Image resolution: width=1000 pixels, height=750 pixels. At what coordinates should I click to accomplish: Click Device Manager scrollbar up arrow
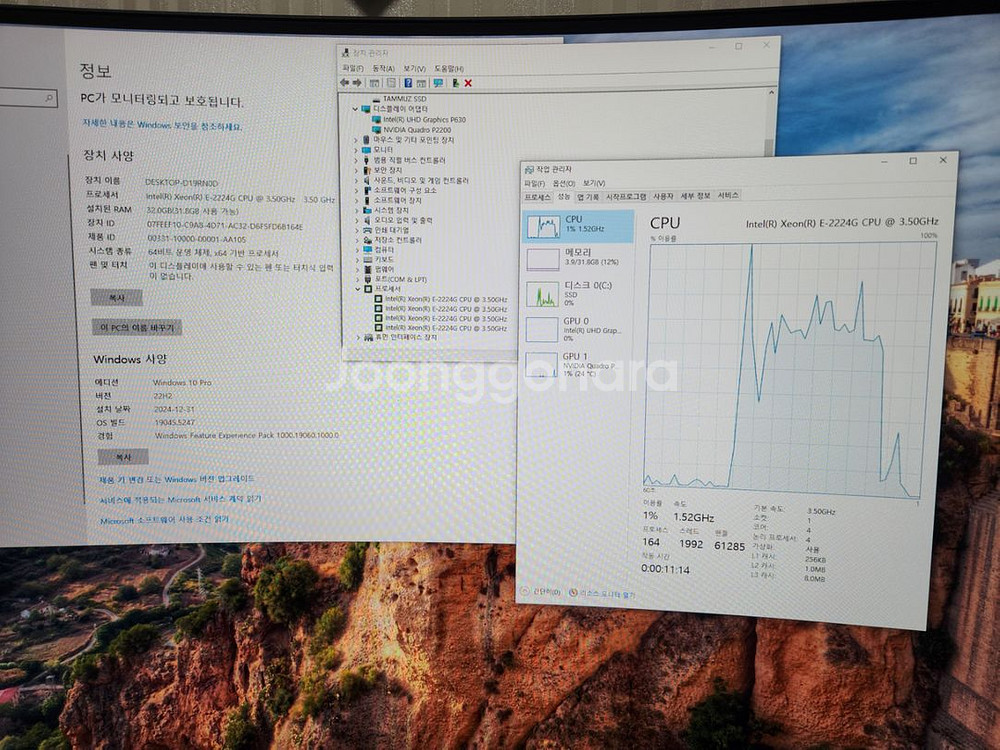coord(771,93)
